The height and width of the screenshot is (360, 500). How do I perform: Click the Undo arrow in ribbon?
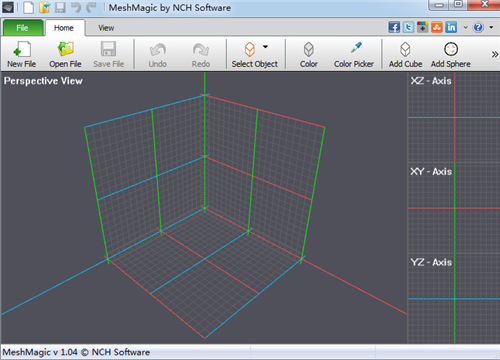[158, 50]
